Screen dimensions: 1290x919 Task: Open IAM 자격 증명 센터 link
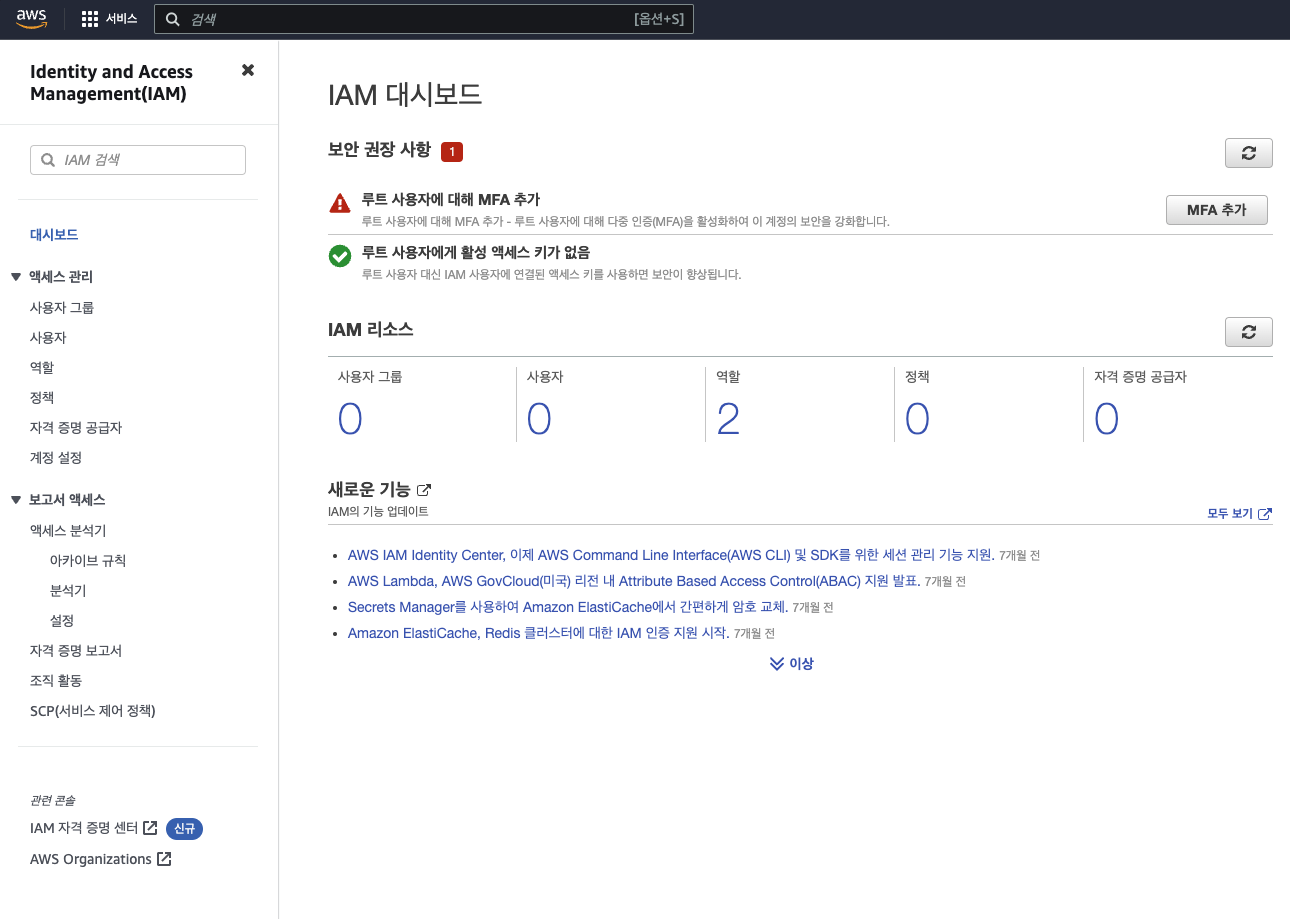84,828
